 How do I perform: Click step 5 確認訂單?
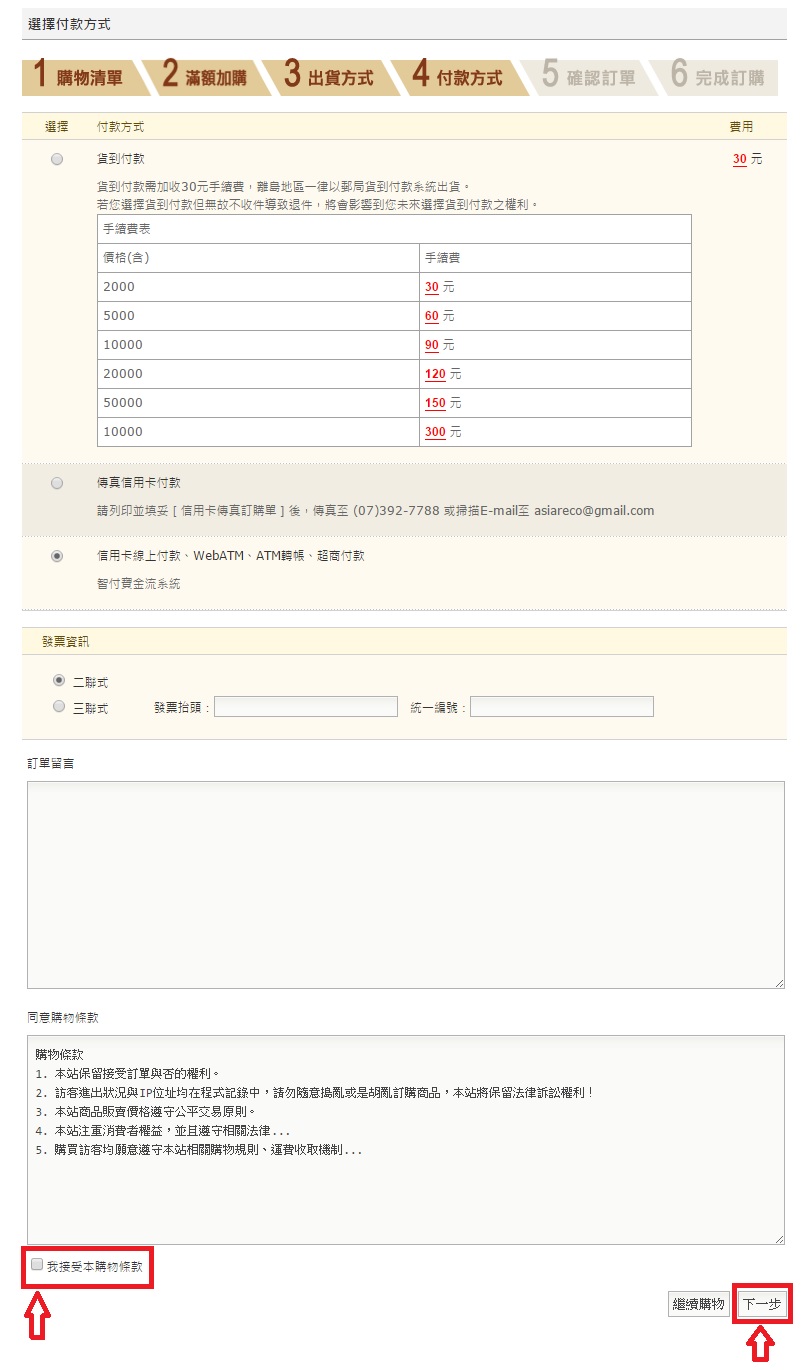[588, 77]
